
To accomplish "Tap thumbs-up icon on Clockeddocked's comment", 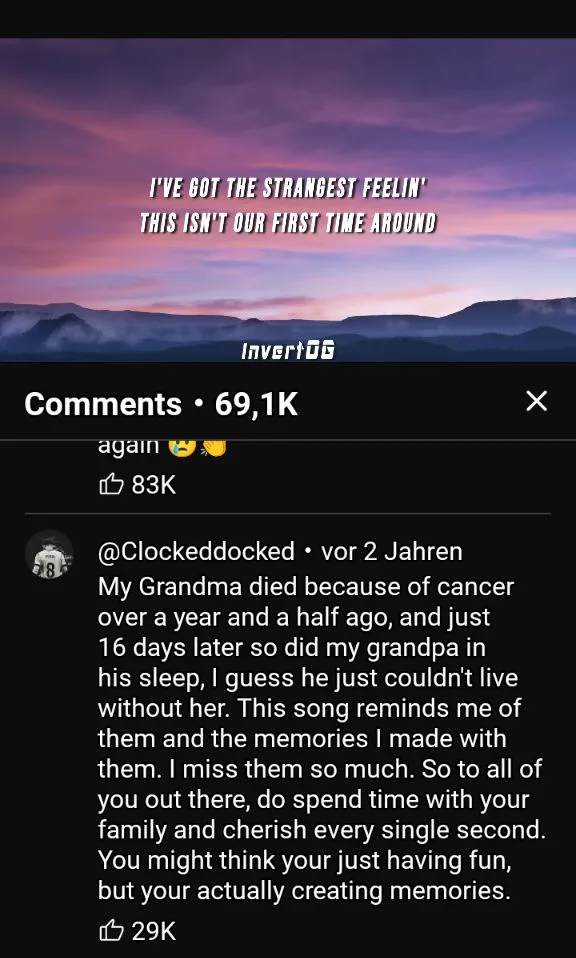I will pos(111,931).
